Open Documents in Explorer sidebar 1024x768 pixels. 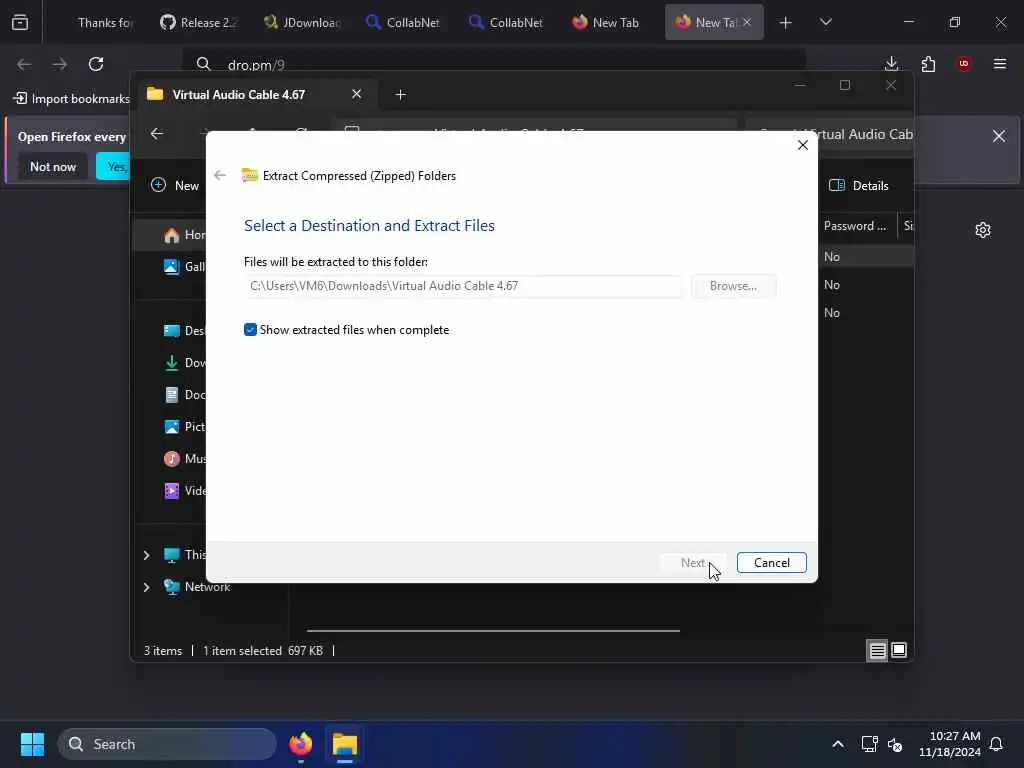(x=185, y=394)
